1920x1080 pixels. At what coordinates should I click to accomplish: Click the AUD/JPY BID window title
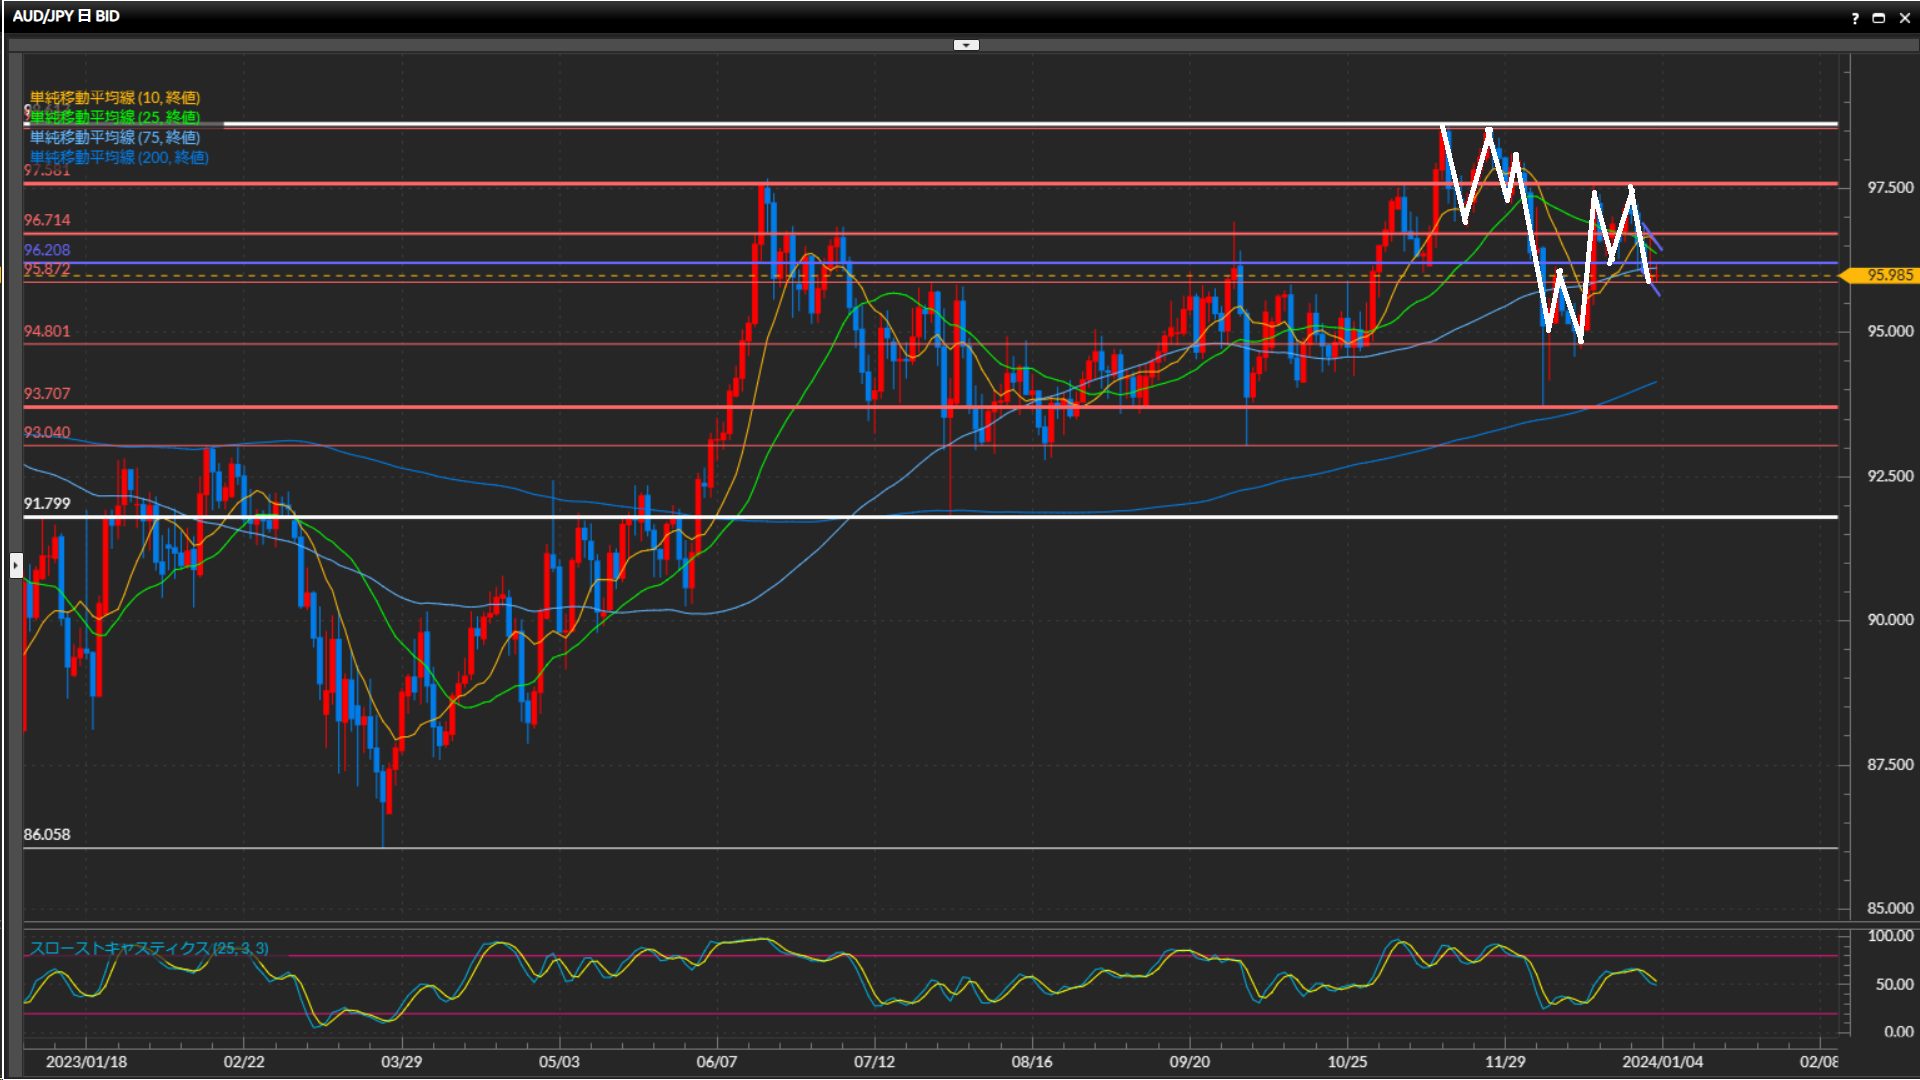66,16
